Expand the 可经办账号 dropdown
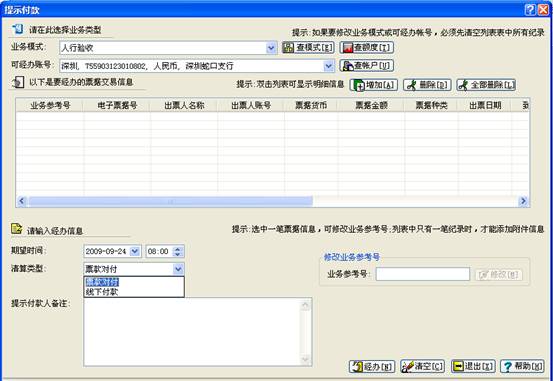The width and height of the screenshot is (553, 381). coord(328,66)
